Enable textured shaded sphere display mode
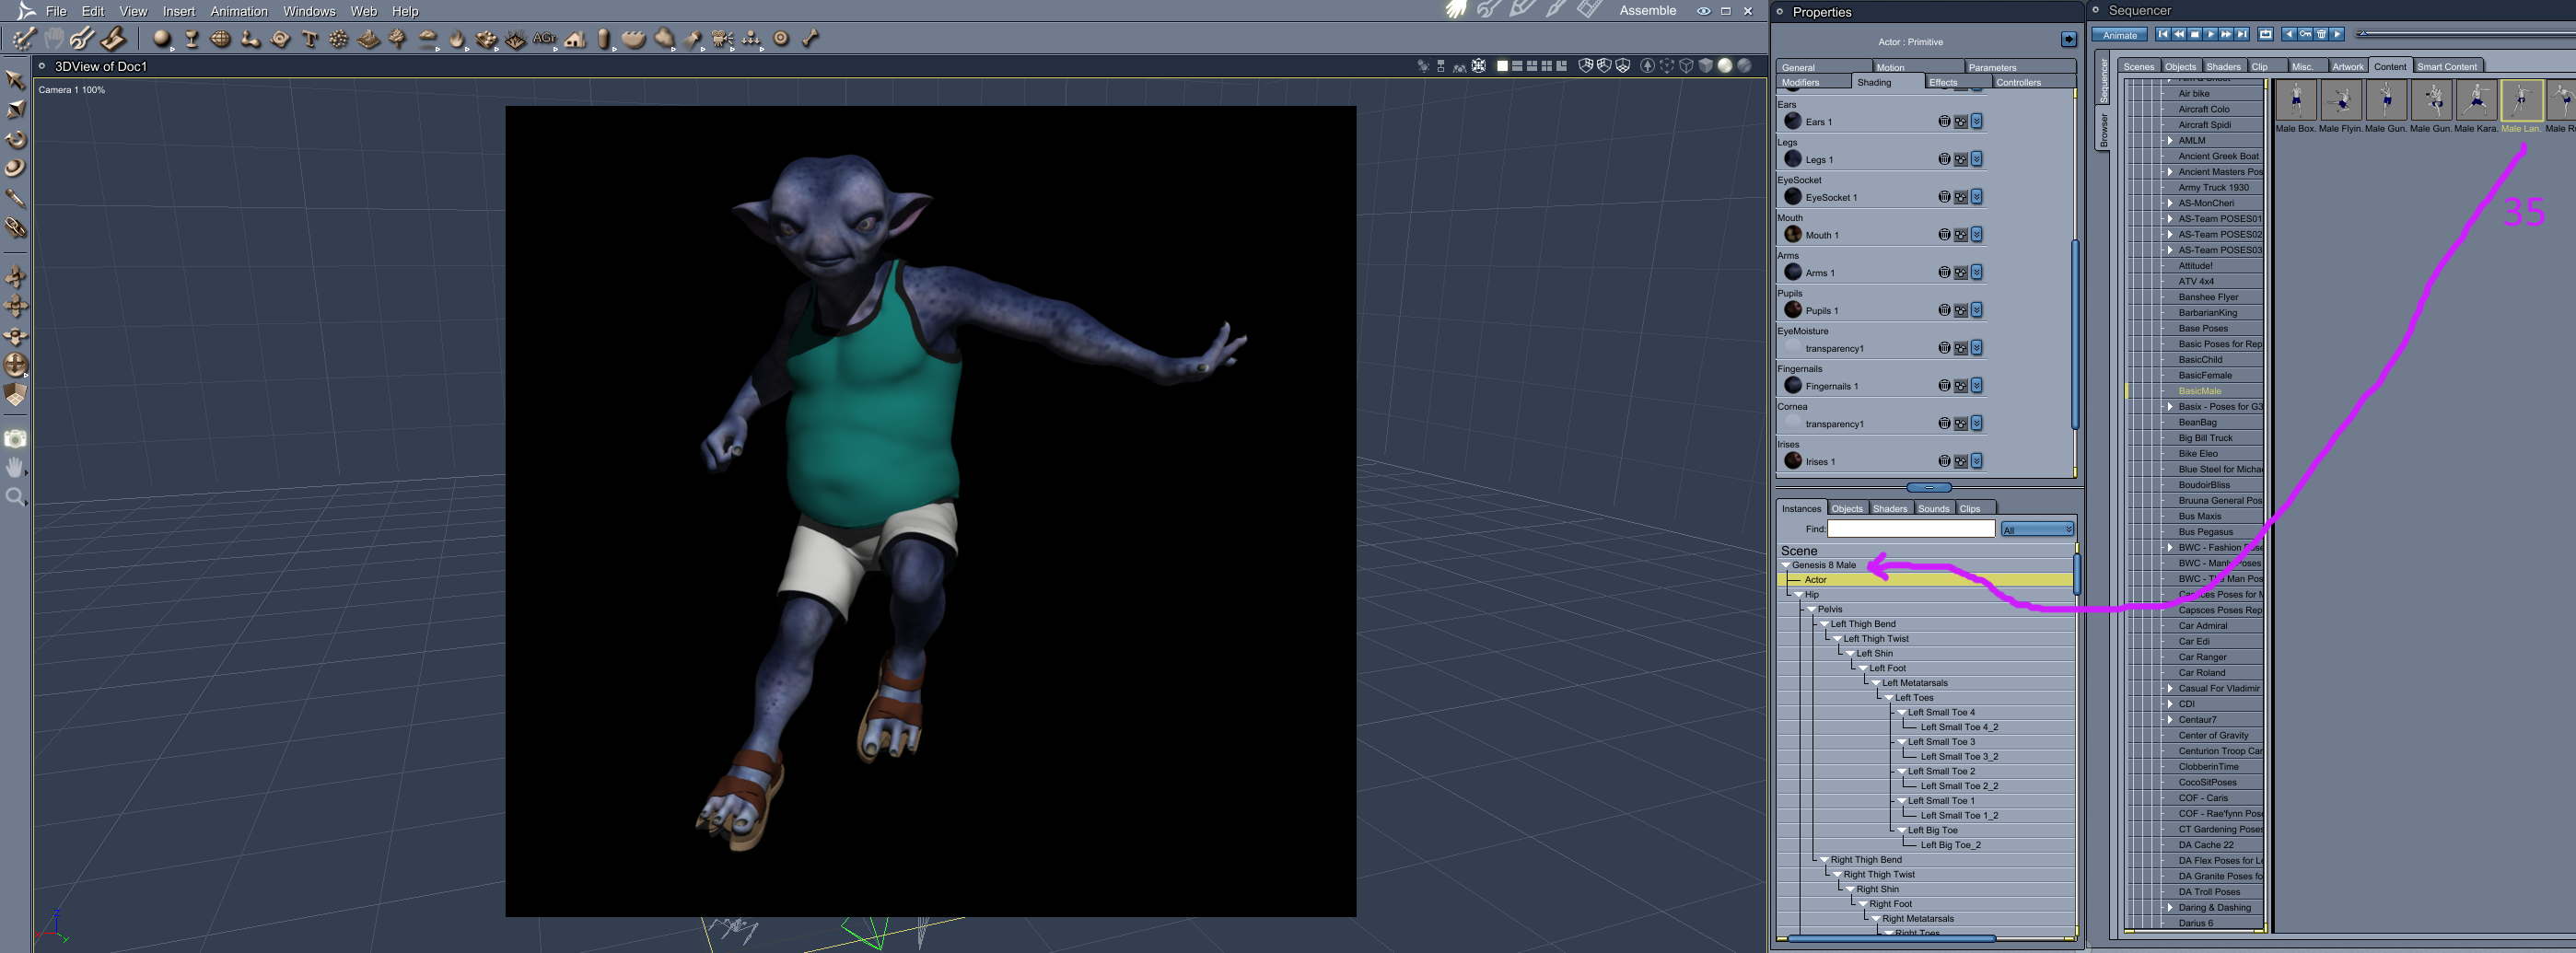 [1744, 66]
